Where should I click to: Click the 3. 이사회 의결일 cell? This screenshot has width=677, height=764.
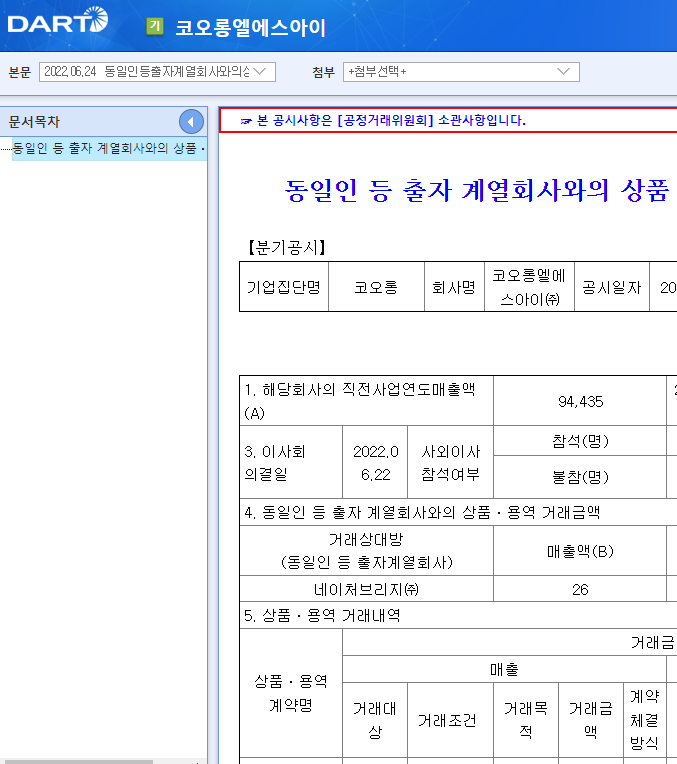291,462
